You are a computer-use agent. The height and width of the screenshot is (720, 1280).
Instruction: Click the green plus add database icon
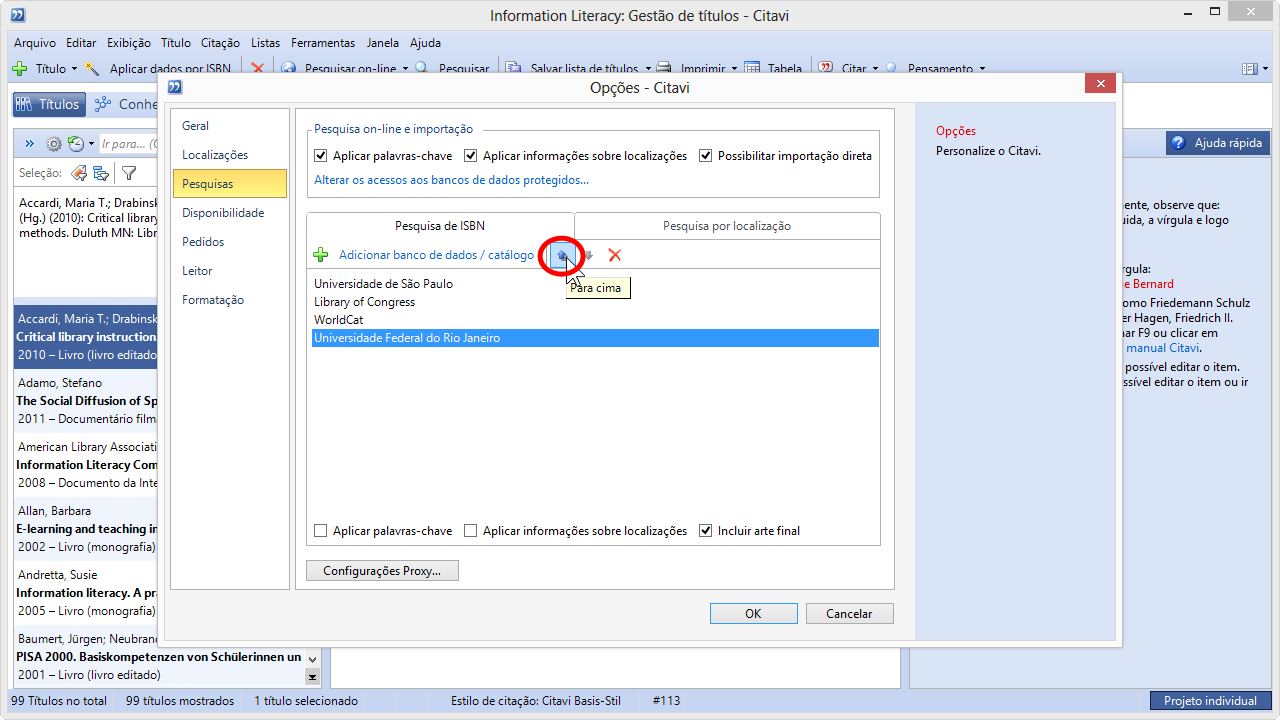[x=321, y=255]
